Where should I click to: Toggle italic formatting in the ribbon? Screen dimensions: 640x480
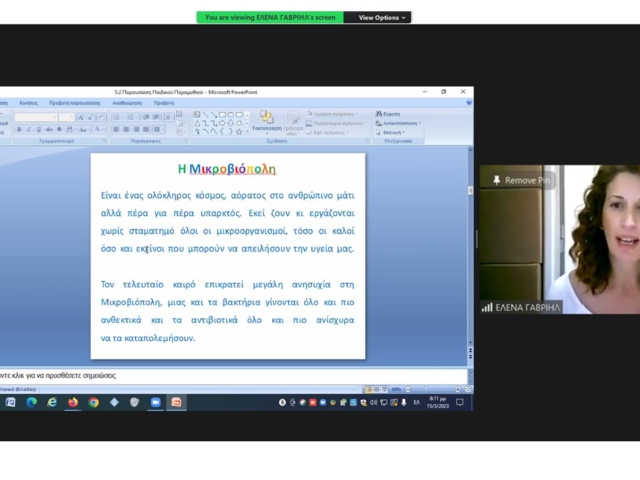click(x=29, y=129)
